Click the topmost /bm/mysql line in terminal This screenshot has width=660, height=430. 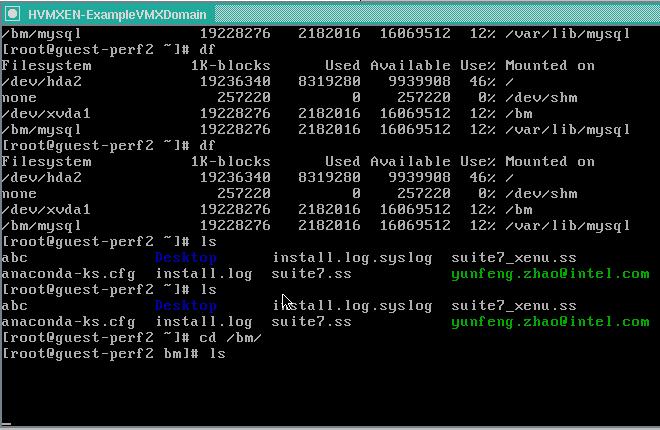coord(35,33)
